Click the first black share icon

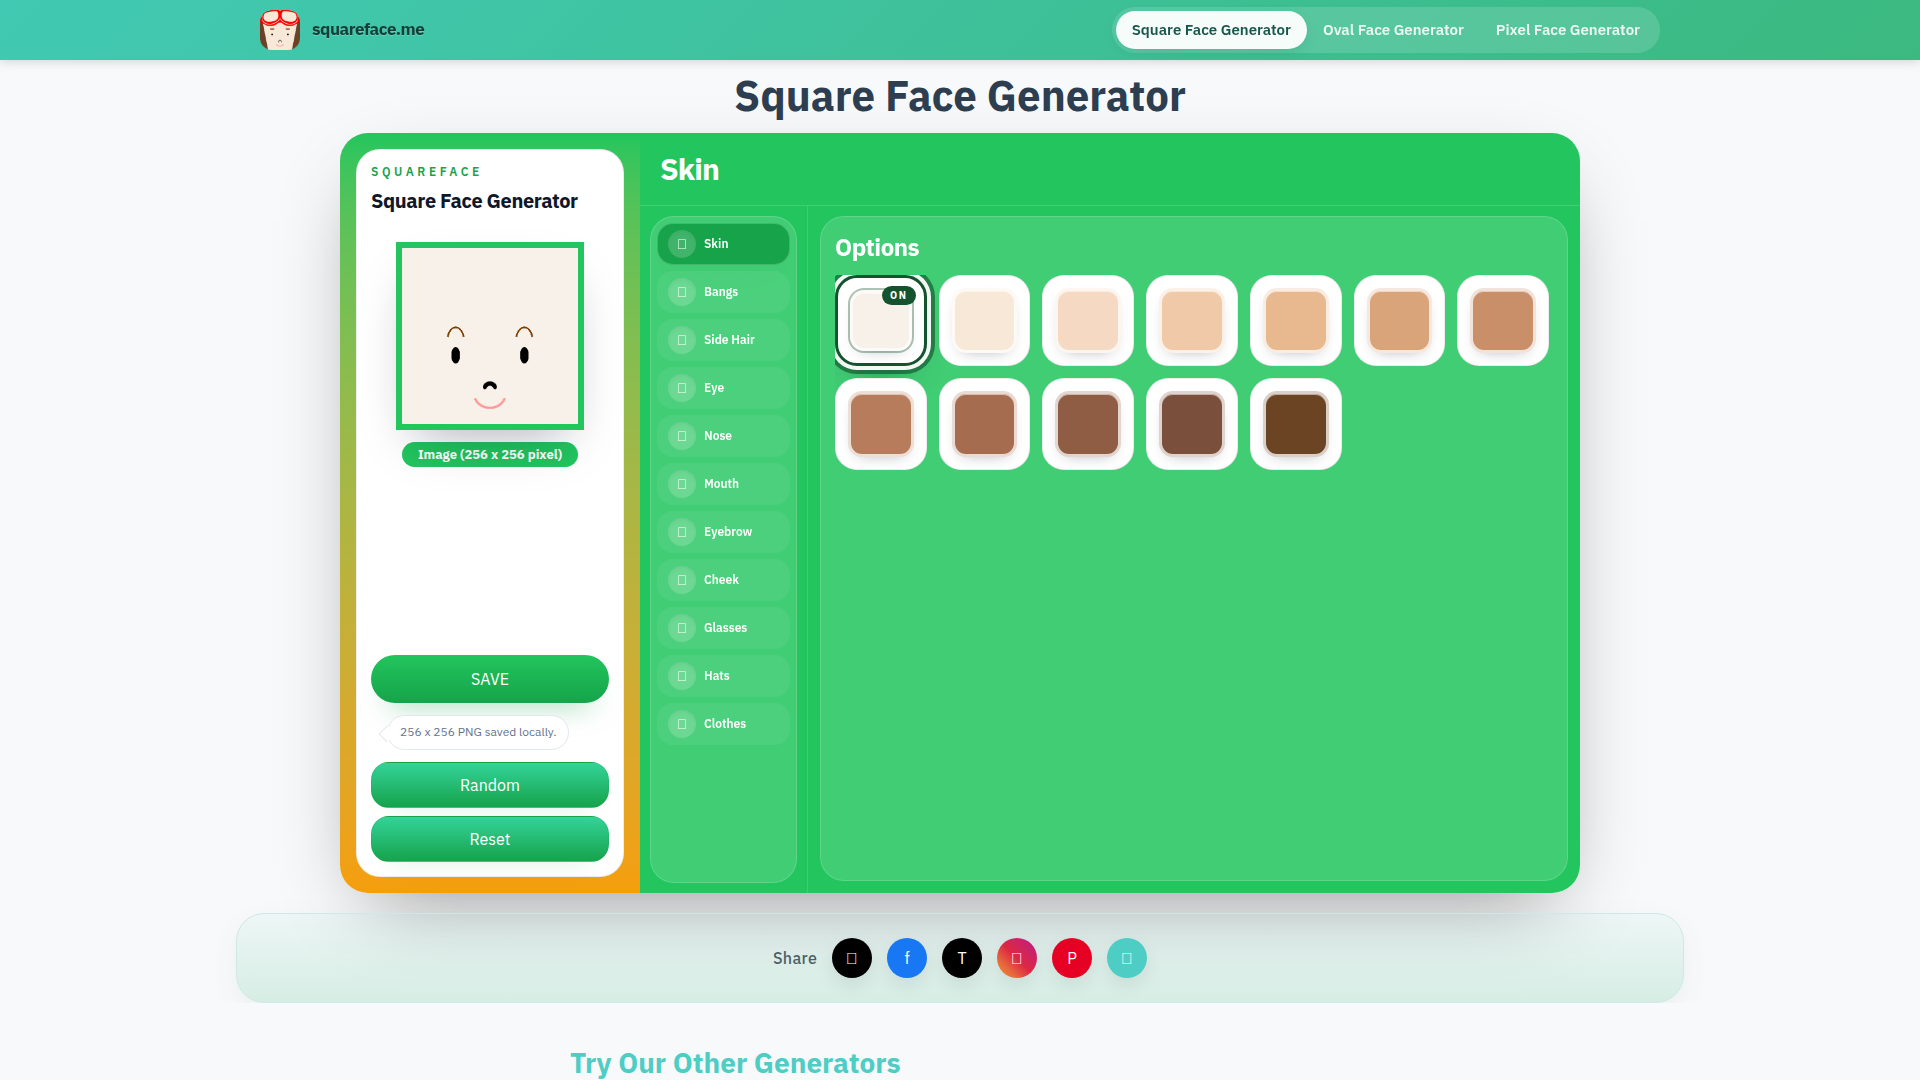(x=851, y=958)
